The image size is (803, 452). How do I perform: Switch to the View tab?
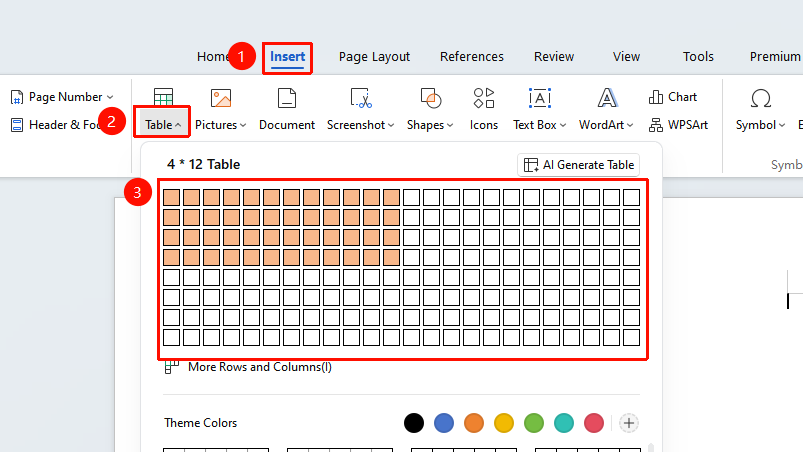pyautogui.click(x=626, y=57)
